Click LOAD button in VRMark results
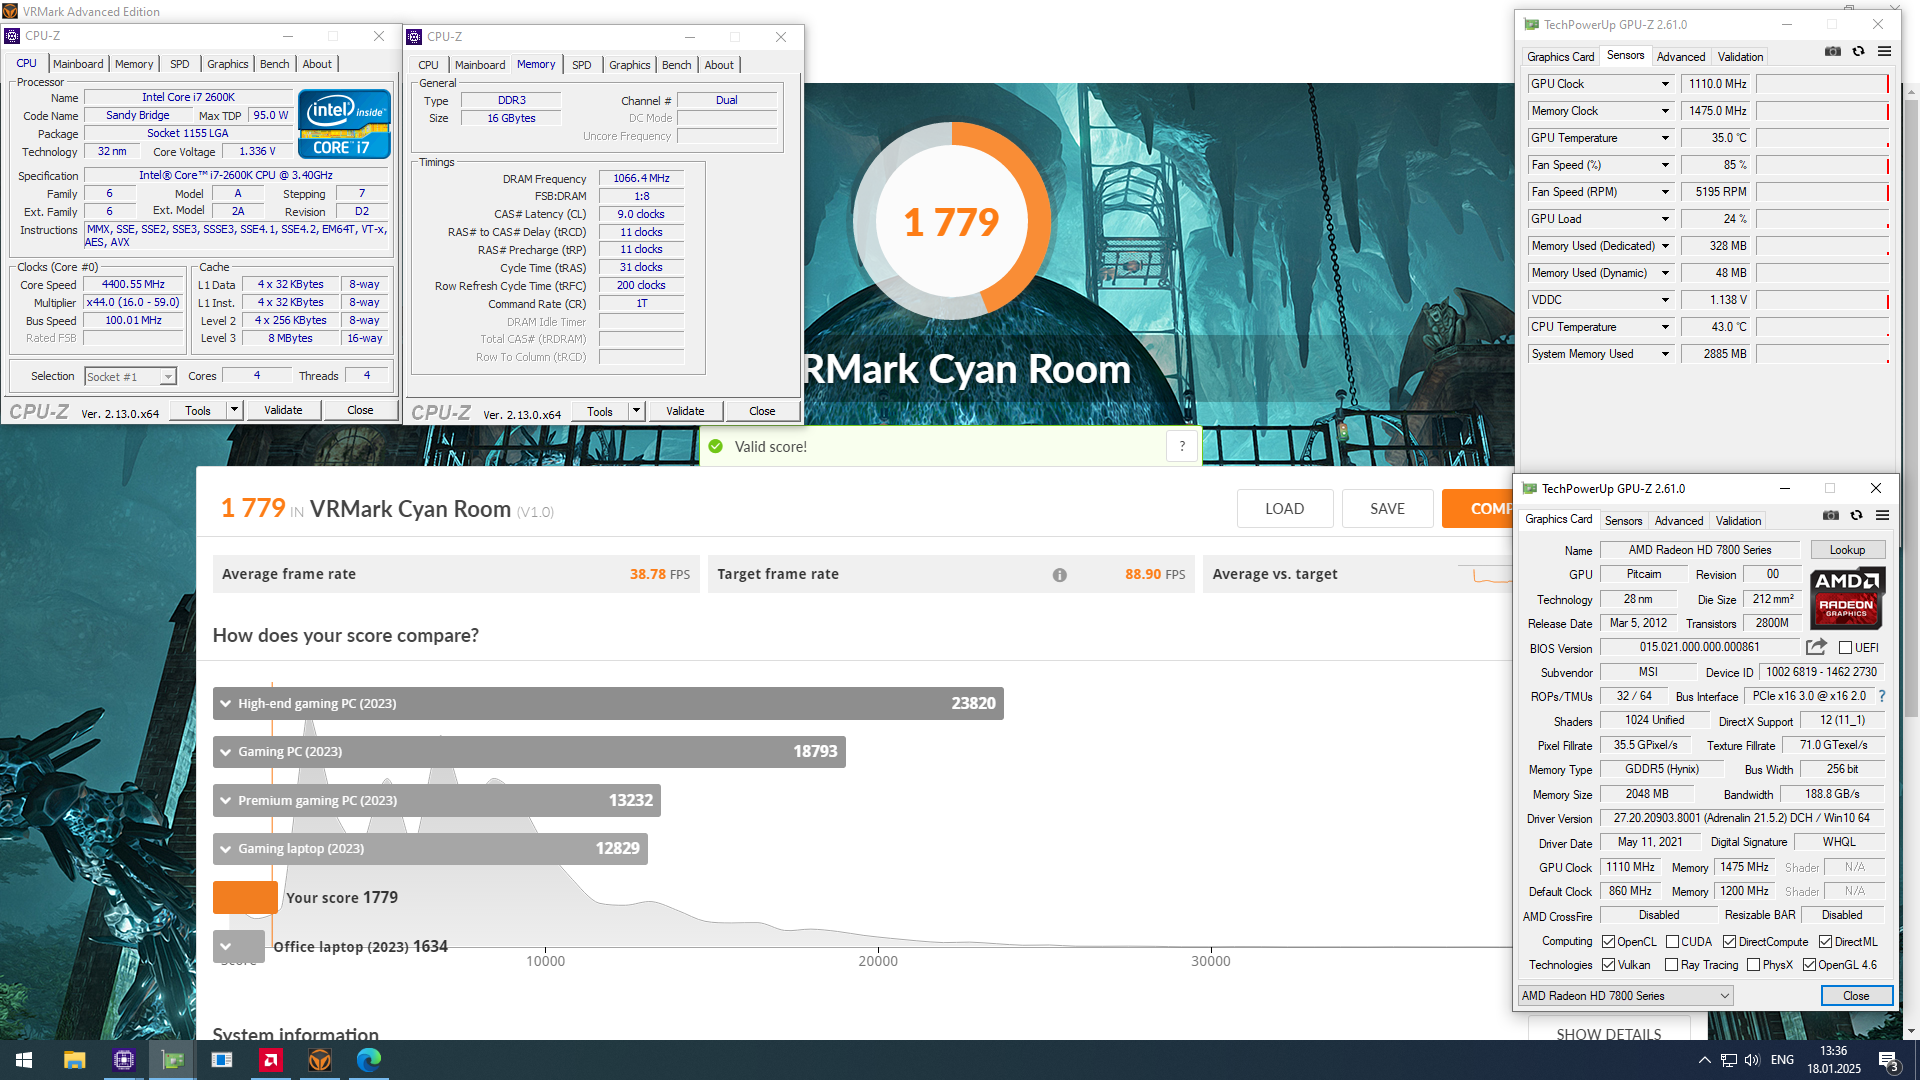 point(1284,509)
